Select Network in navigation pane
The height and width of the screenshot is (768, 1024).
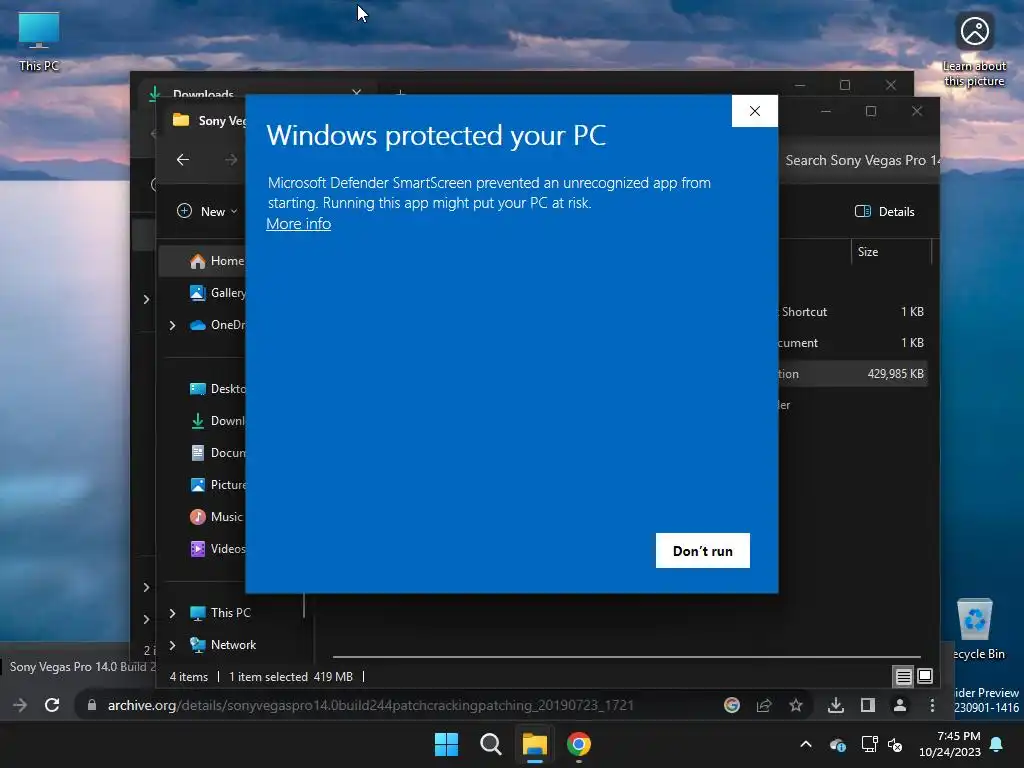tap(232, 645)
